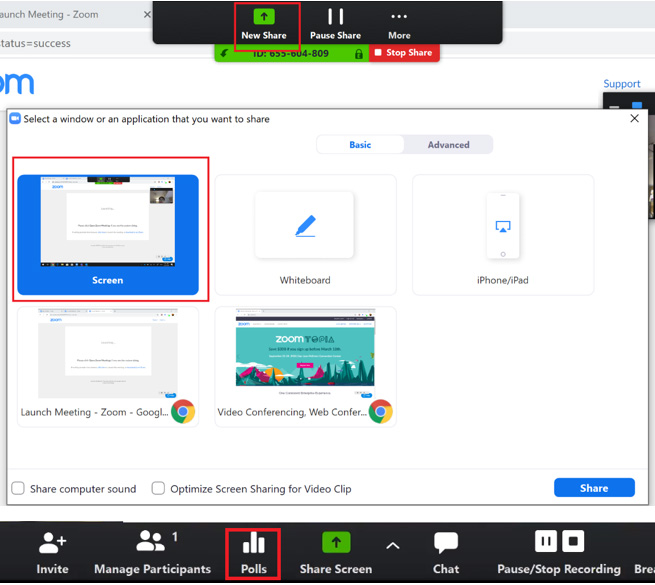Select Launch Meeting Chrome window thumbnail
Screen dimensions: 655x585
coord(108,366)
